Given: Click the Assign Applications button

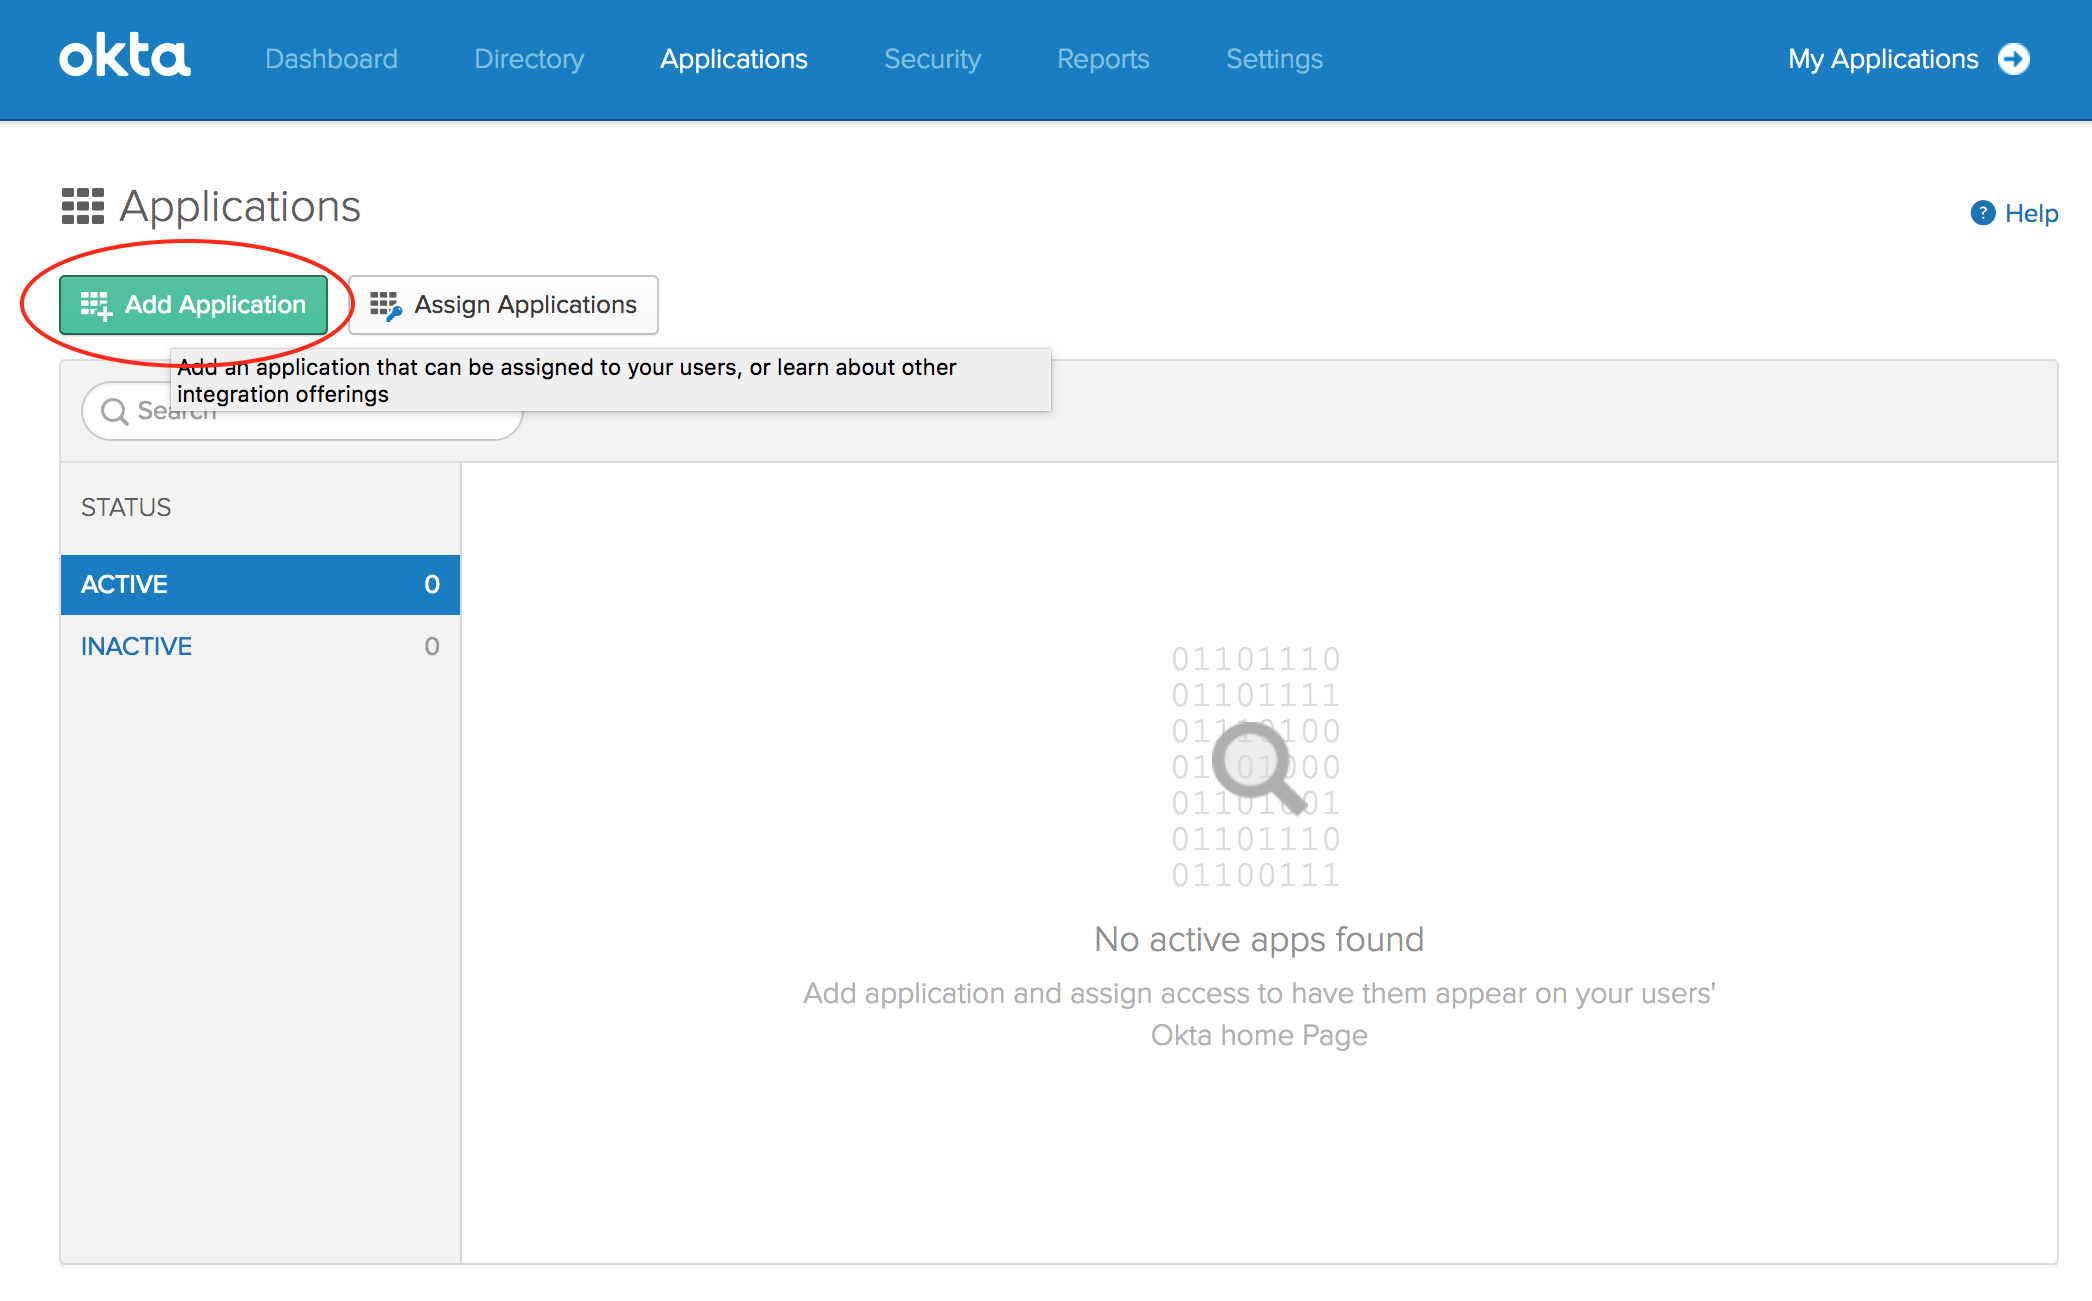Looking at the screenshot, I should 503,305.
